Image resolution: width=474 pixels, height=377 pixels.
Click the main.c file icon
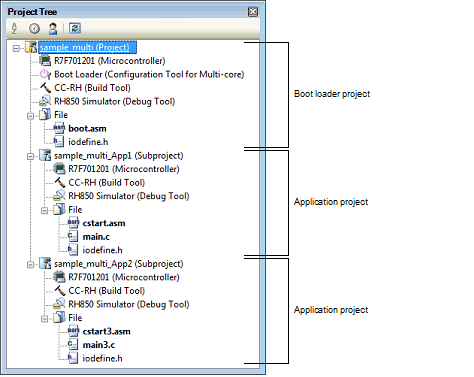coord(73,237)
